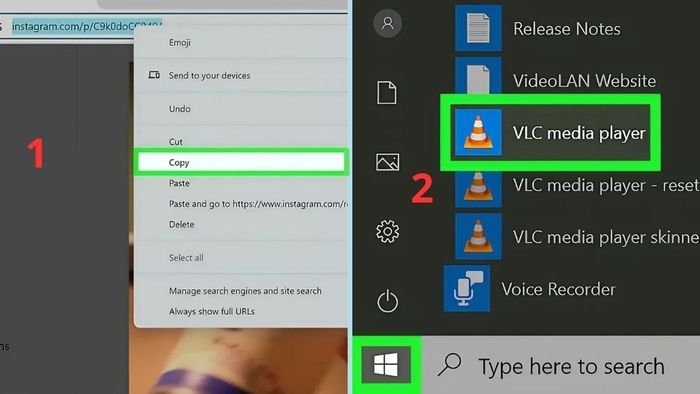Image resolution: width=700 pixels, height=394 pixels.
Task: Open Documents icon in Start menu sidebar
Action: pos(387,93)
